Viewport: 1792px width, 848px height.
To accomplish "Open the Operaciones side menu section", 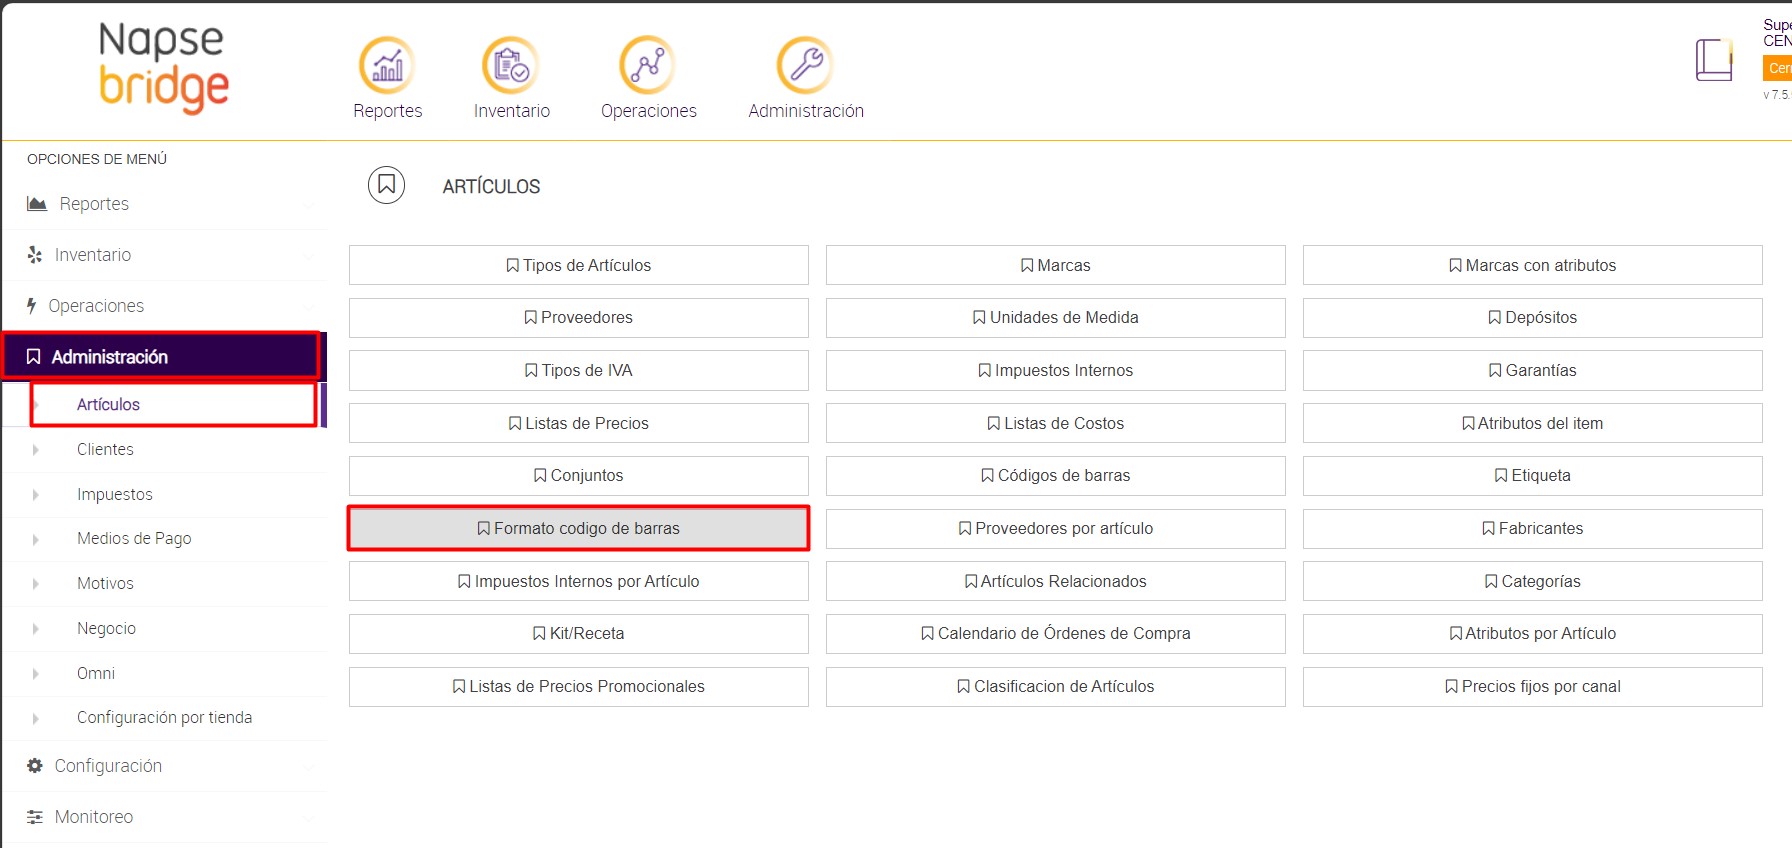I will (x=165, y=306).
